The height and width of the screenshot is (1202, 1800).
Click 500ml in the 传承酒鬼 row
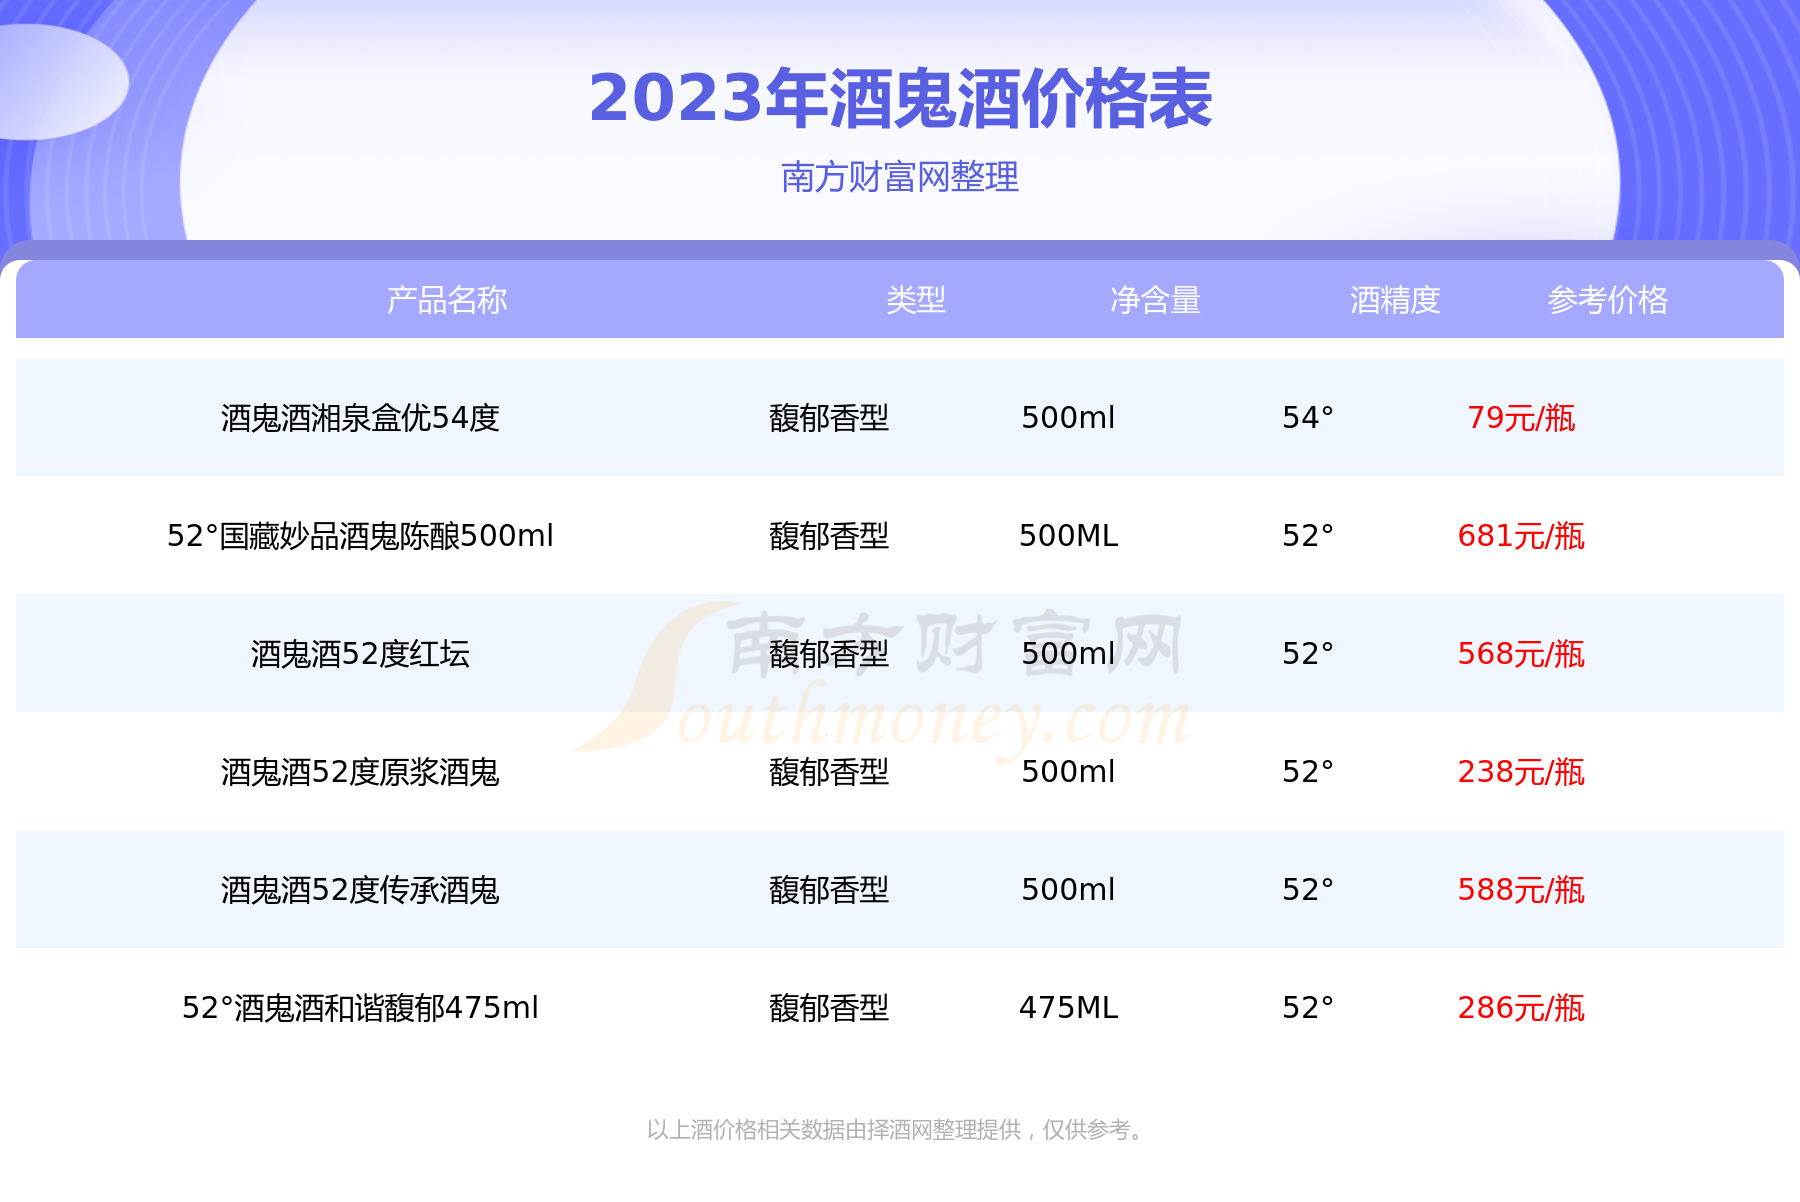pyautogui.click(x=1068, y=890)
